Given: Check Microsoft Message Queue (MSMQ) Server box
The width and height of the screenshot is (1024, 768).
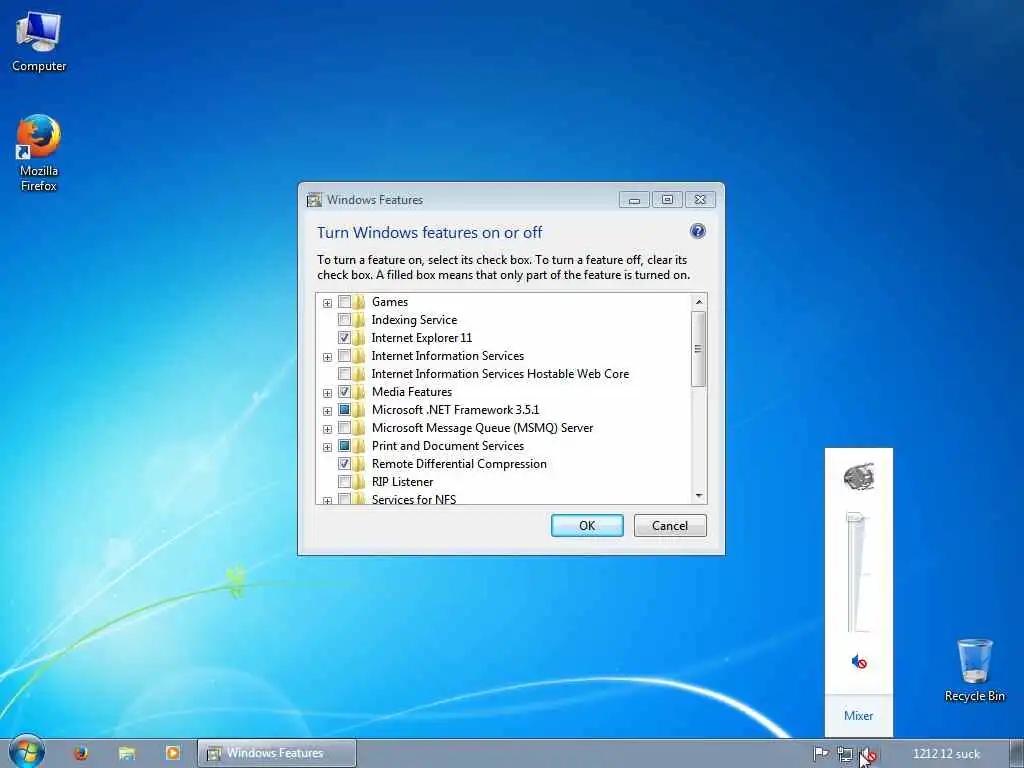Looking at the screenshot, I should click(x=344, y=428).
